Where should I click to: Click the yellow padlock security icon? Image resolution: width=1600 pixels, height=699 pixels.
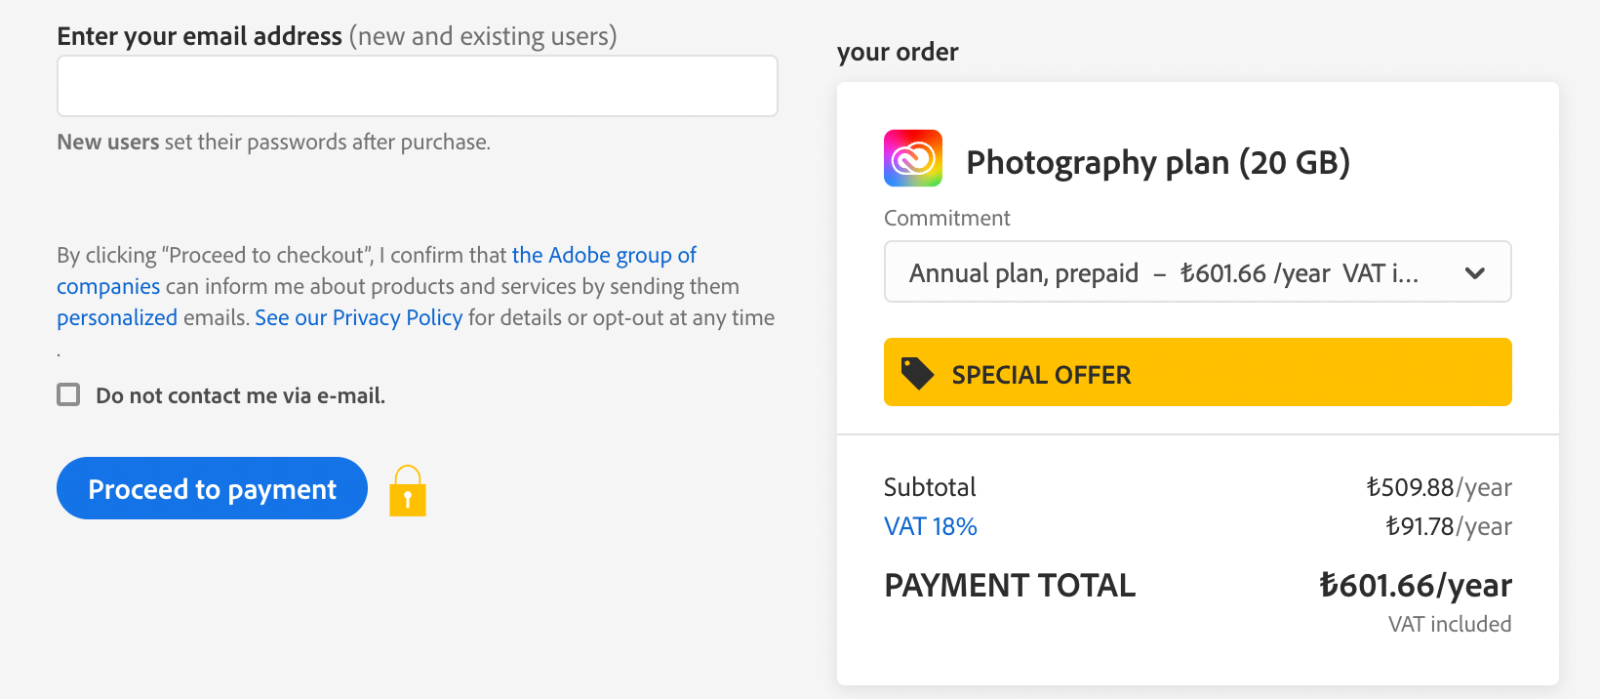[408, 491]
